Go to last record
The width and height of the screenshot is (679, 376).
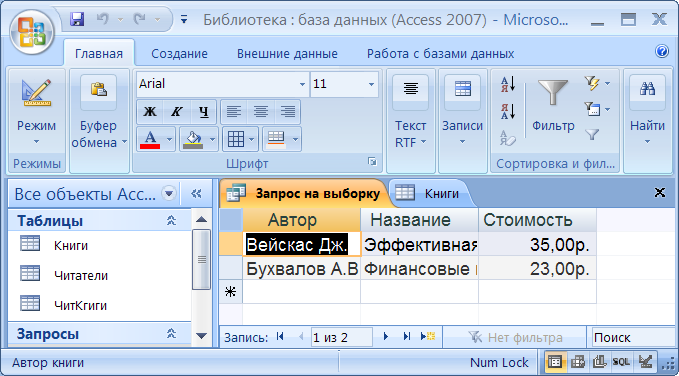(406, 337)
